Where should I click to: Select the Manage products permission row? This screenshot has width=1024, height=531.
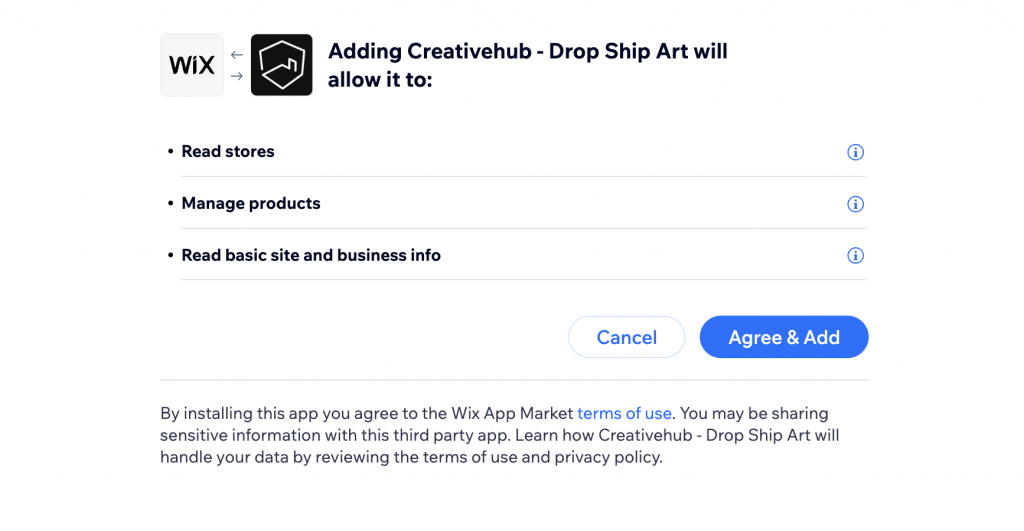coord(516,203)
